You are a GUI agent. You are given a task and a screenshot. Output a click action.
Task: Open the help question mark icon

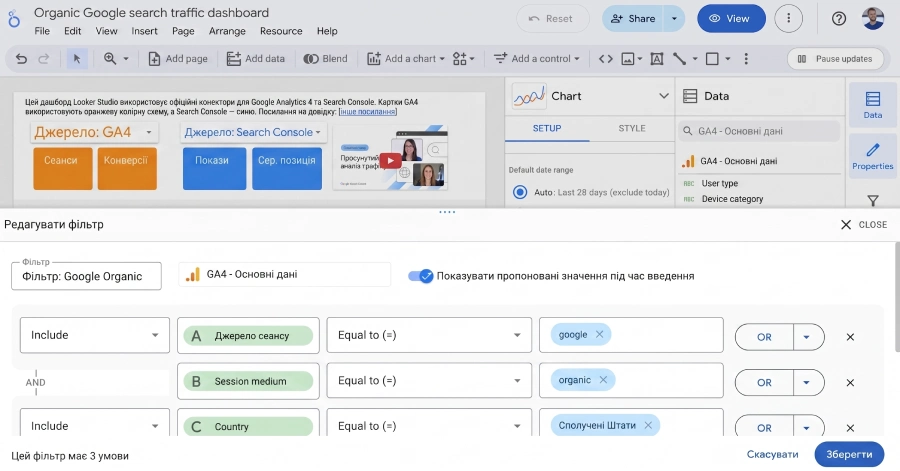pos(839,19)
